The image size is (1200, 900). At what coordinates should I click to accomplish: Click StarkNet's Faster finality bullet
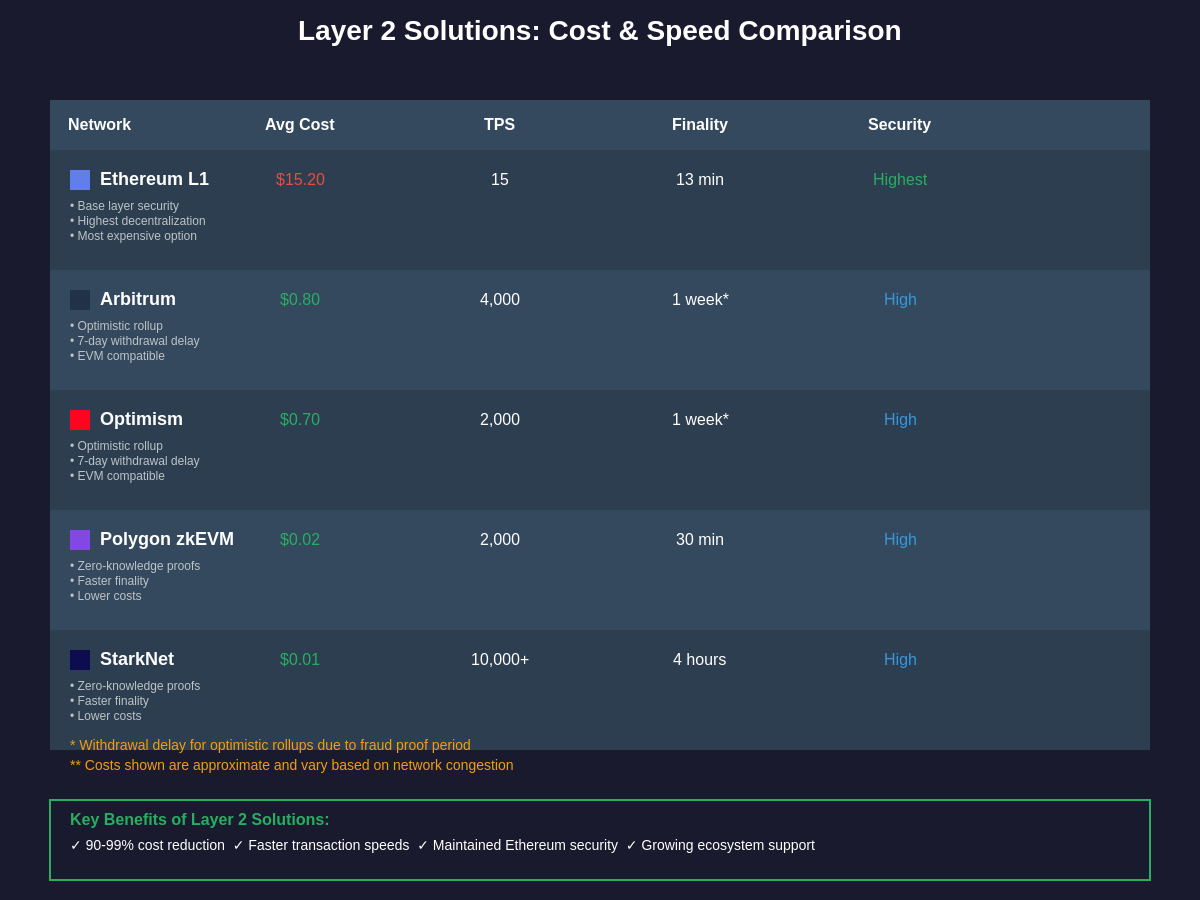[x=110, y=701]
